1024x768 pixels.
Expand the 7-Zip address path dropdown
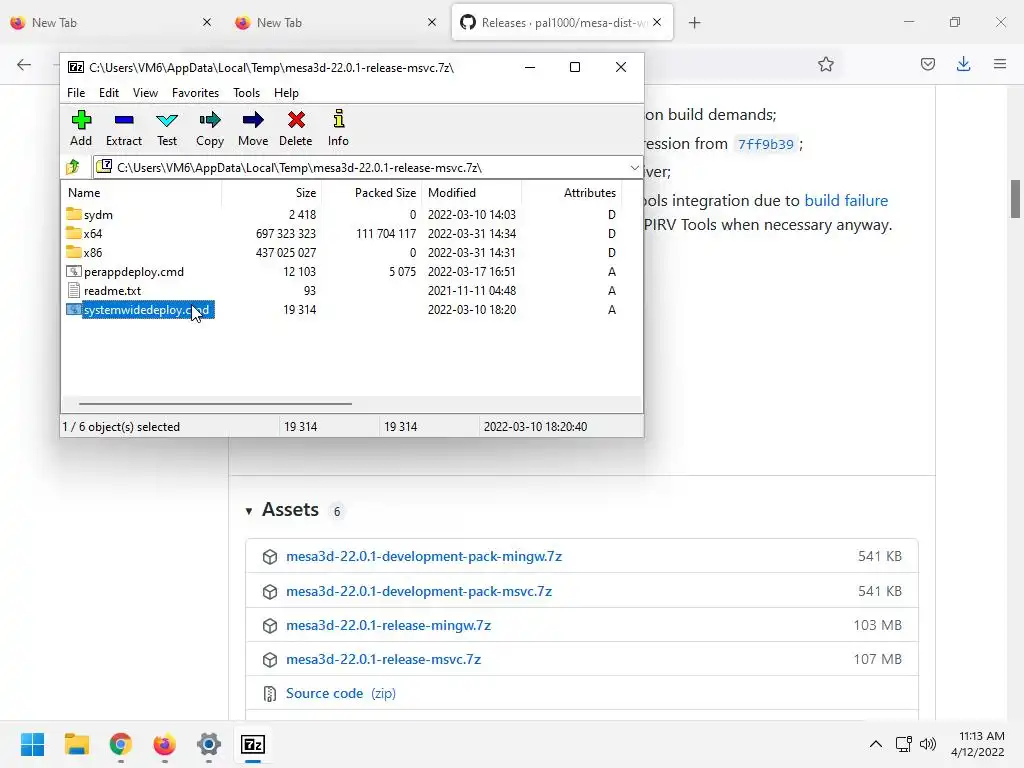pos(634,168)
